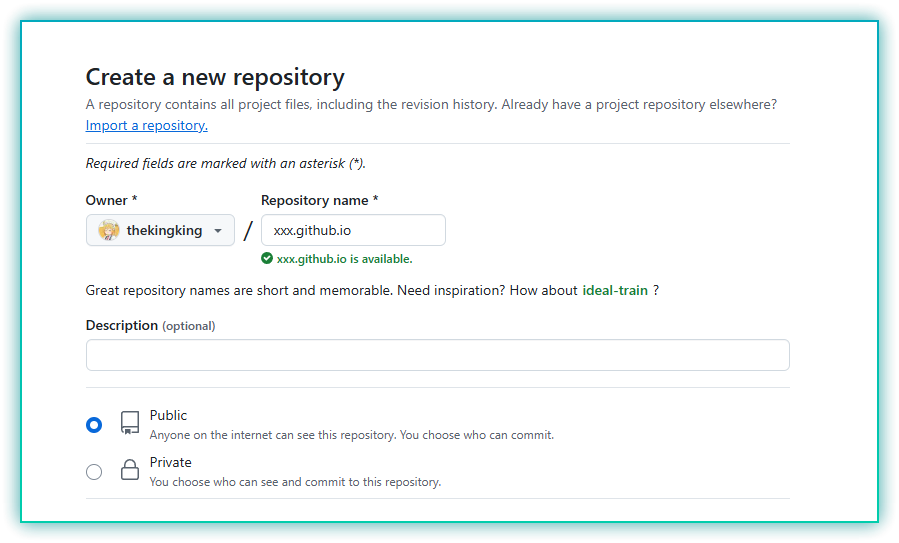Focus the Repository name input field

tap(353, 230)
